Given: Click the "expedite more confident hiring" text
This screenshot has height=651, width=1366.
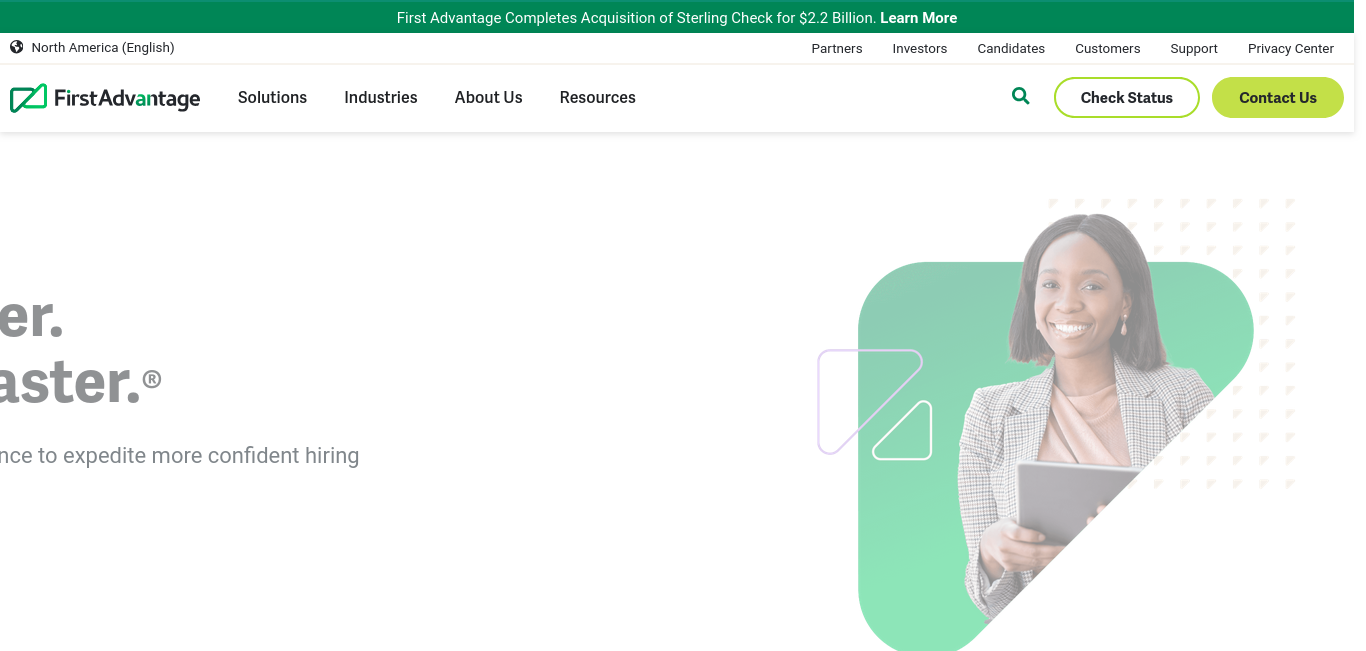Looking at the screenshot, I should tap(211, 455).
